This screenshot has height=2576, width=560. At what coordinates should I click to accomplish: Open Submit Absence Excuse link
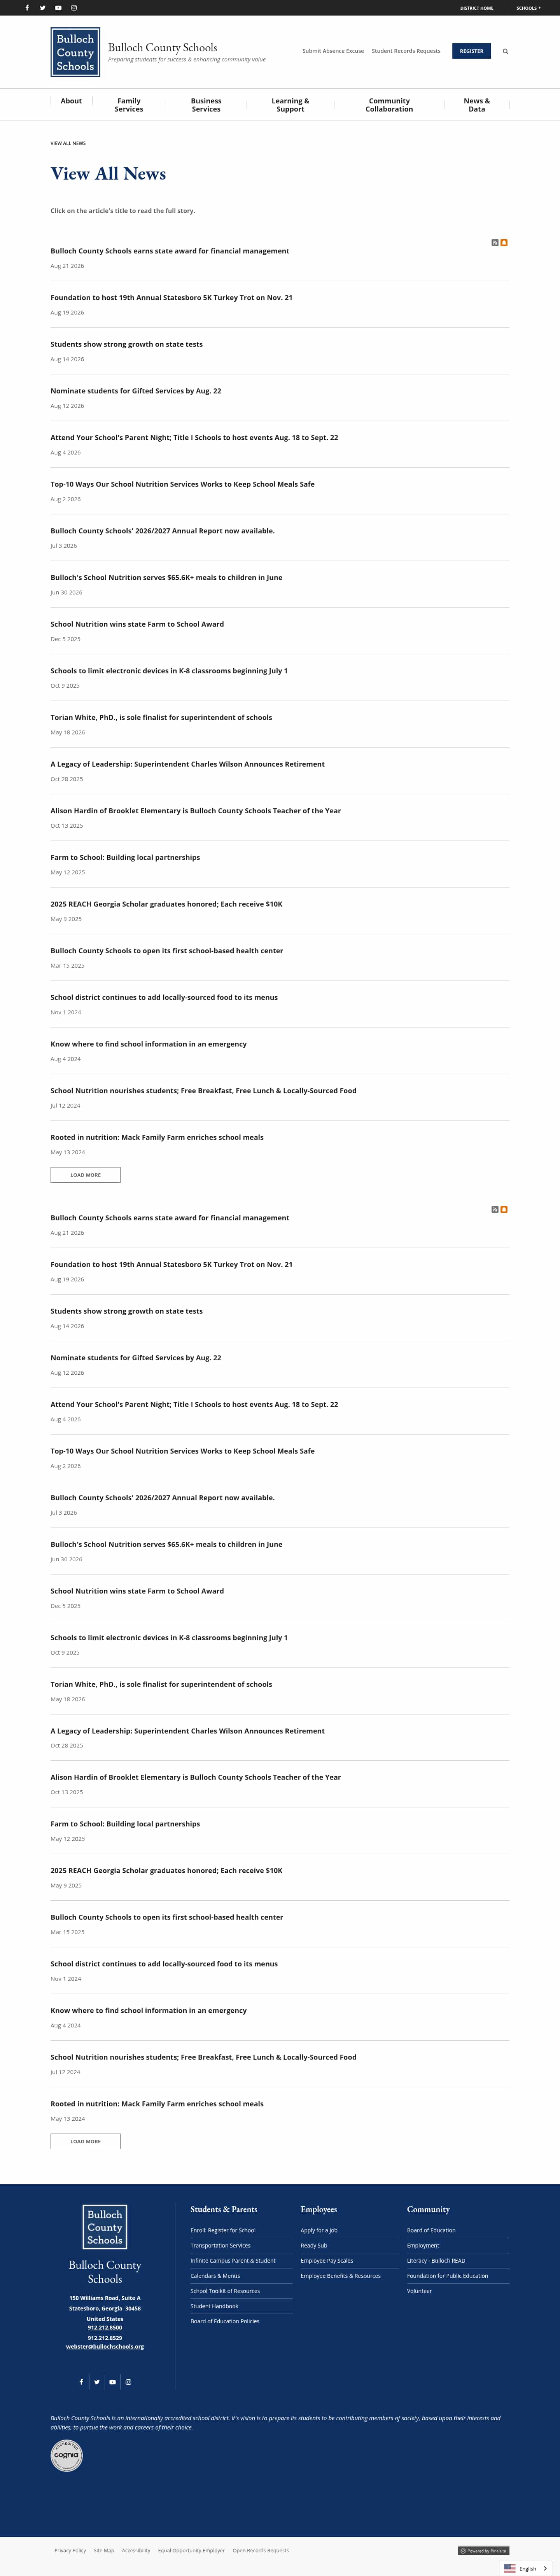pyautogui.click(x=333, y=51)
